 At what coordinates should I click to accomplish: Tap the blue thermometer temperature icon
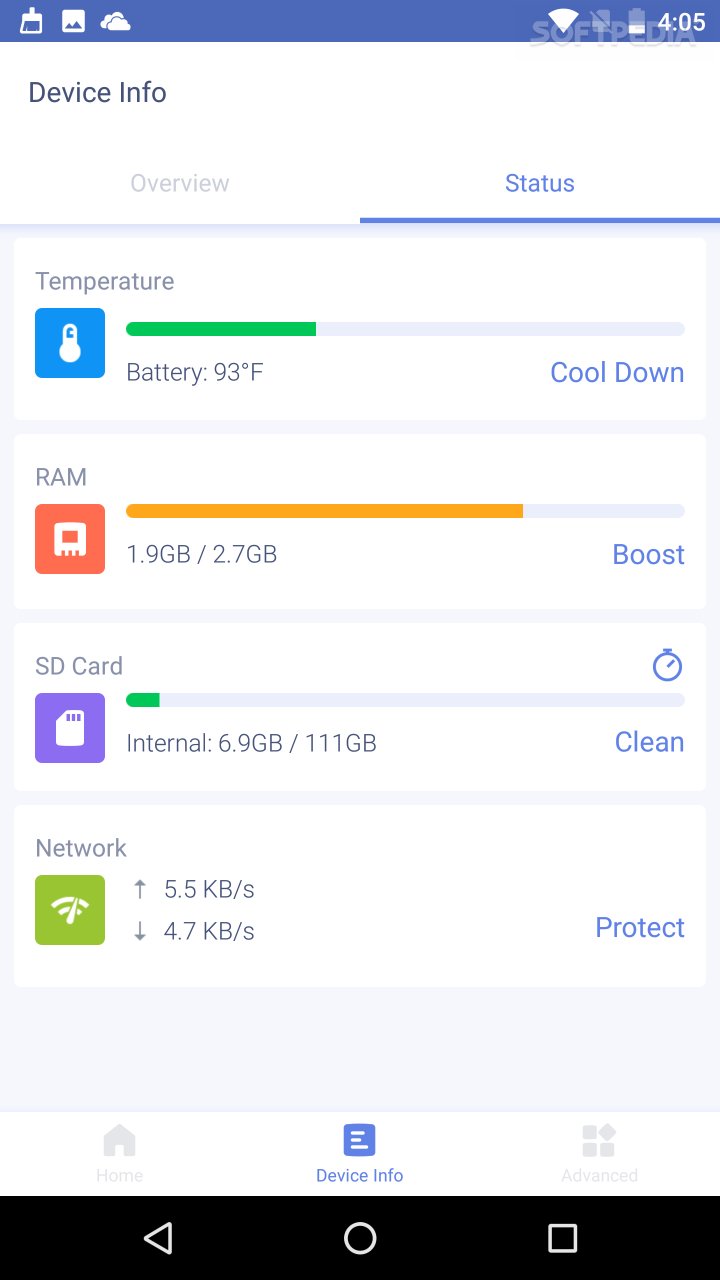pos(70,343)
